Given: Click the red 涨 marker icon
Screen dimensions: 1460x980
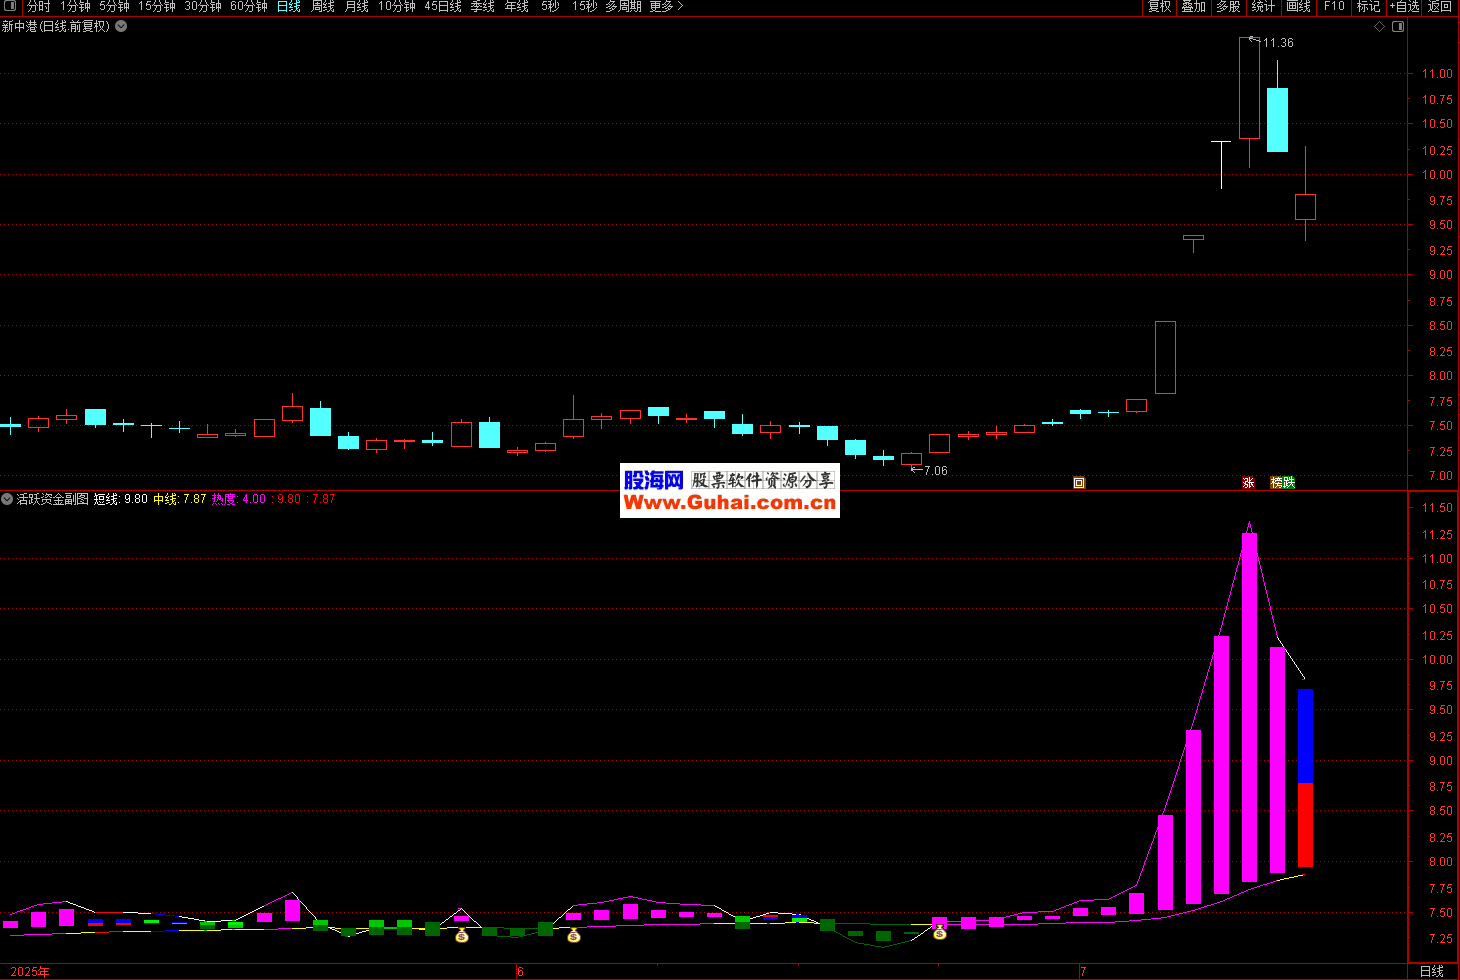Looking at the screenshot, I should point(1248,483).
